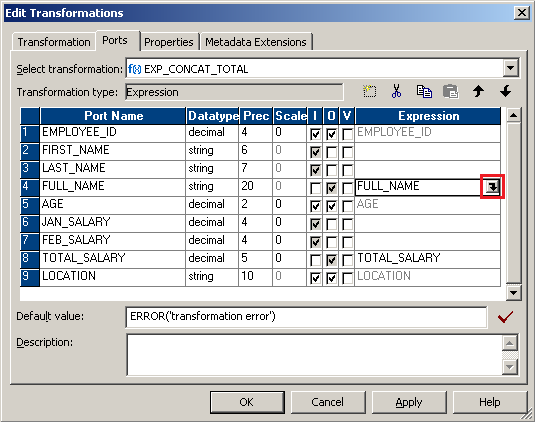
Task: Click into the Default value field
Action: (x=306, y=317)
